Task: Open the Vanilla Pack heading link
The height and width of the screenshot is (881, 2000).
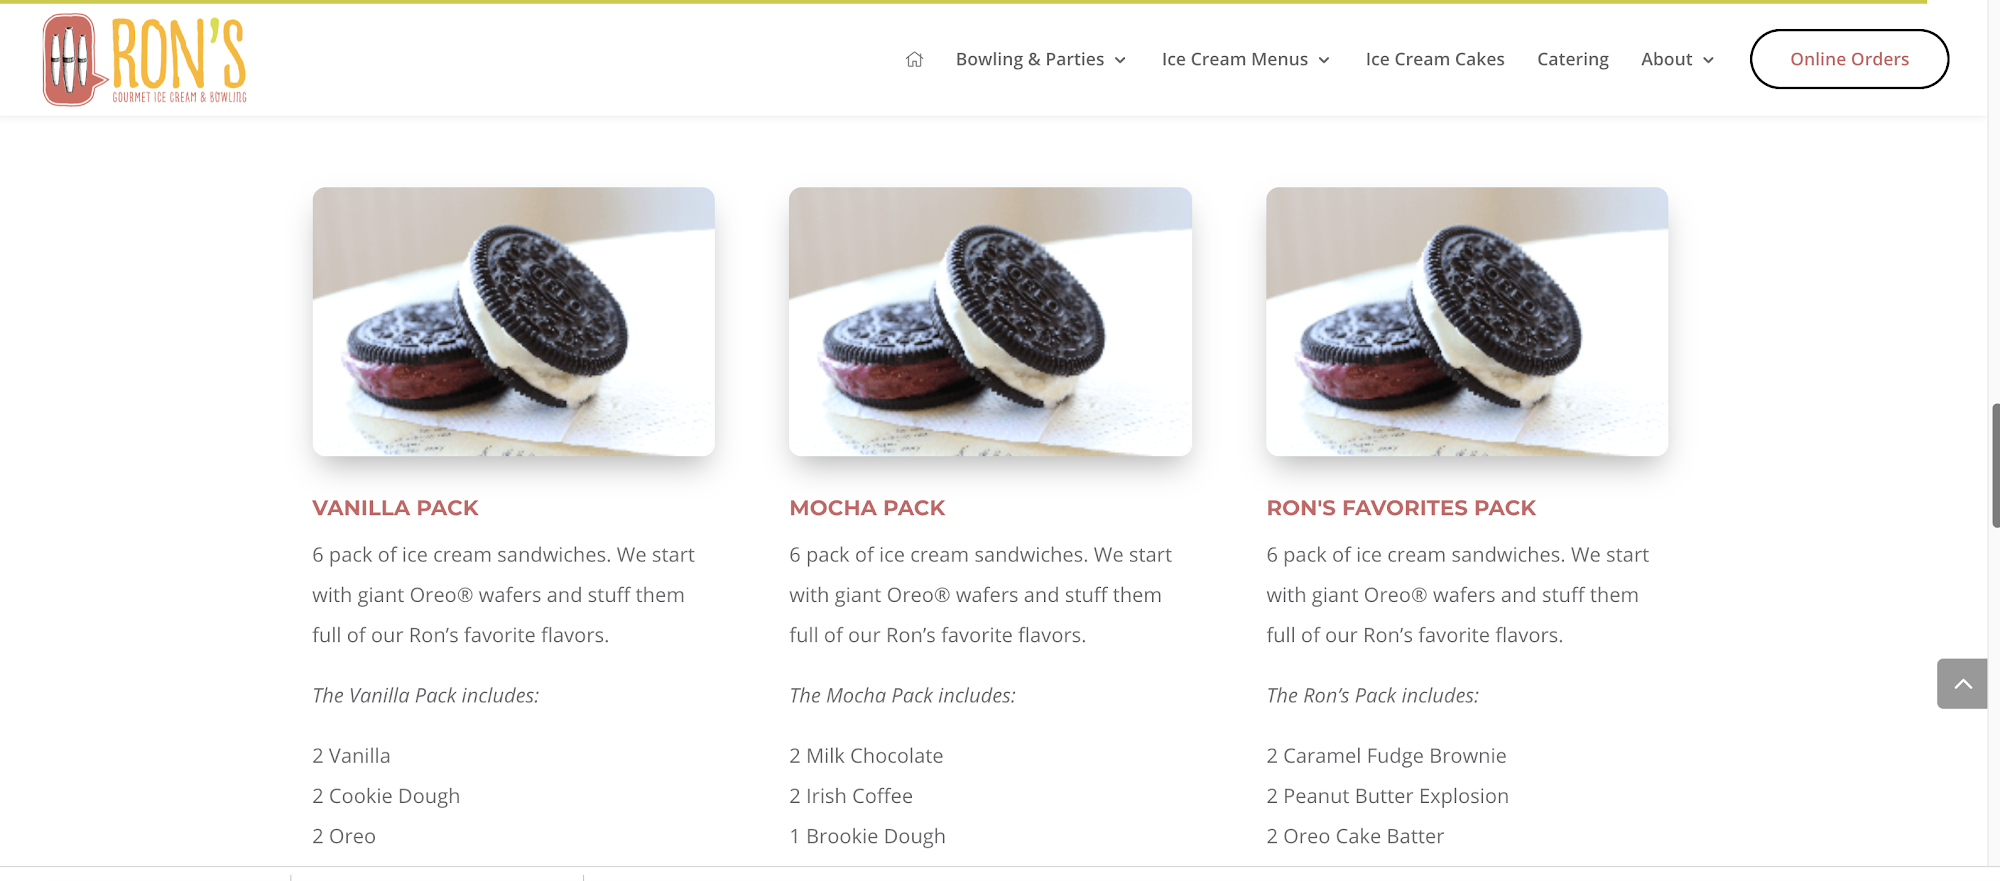Action: pos(395,508)
